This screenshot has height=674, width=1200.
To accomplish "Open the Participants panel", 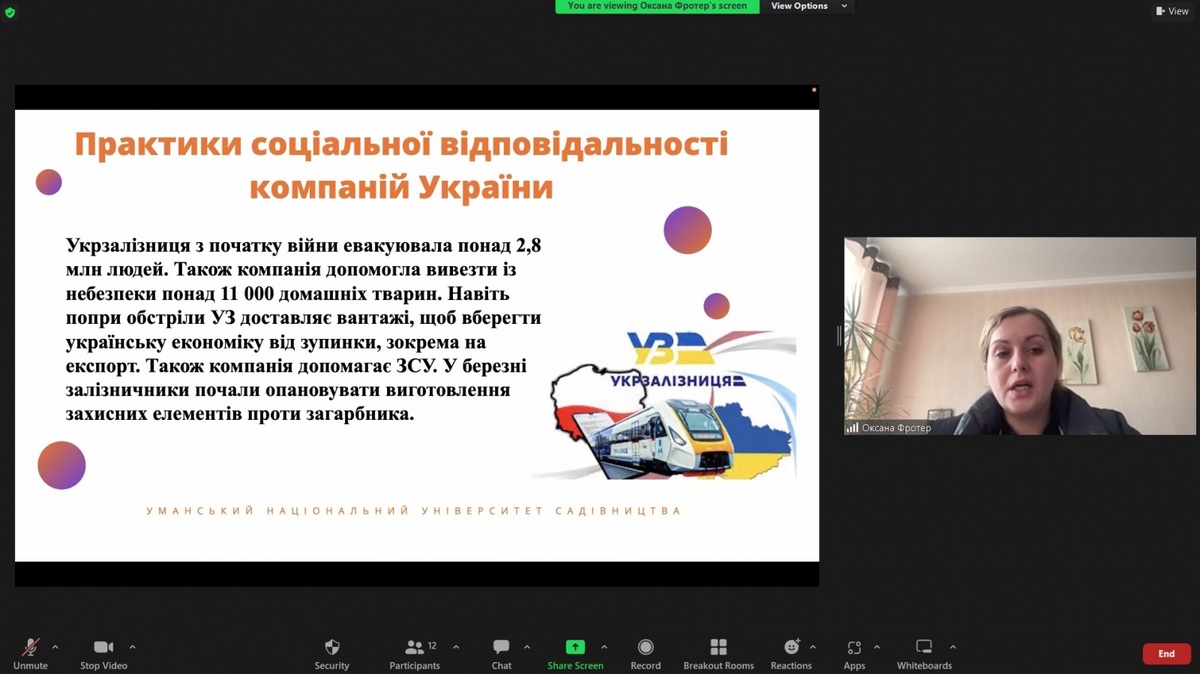I will click(414, 654).
